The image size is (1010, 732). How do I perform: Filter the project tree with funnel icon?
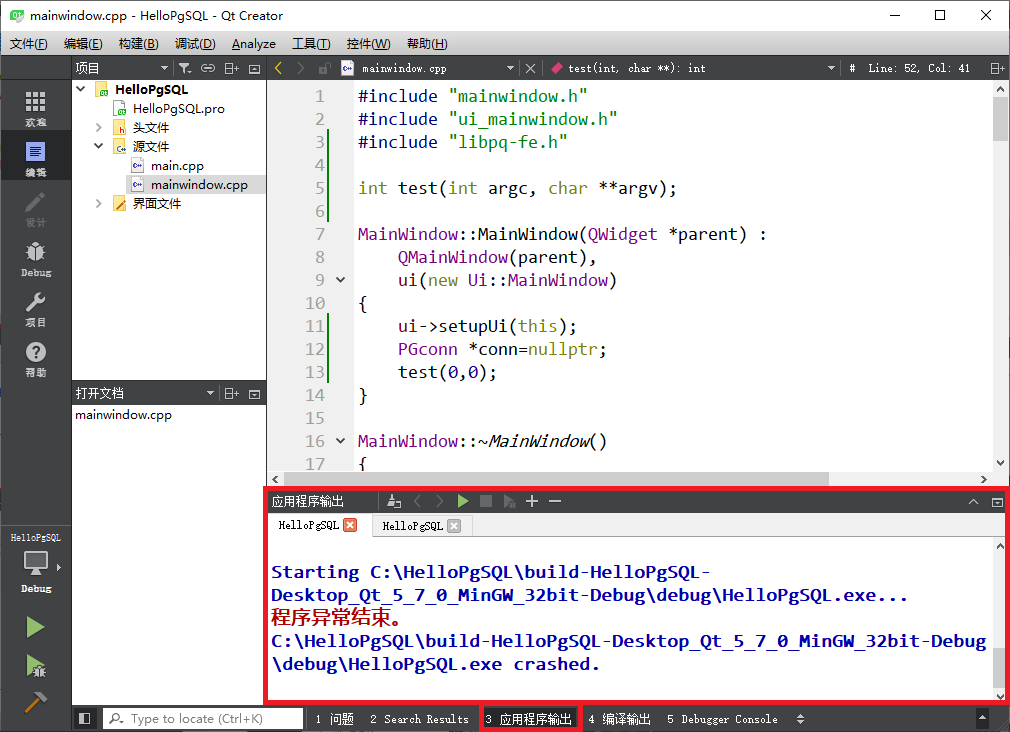(x=184, y=68)
